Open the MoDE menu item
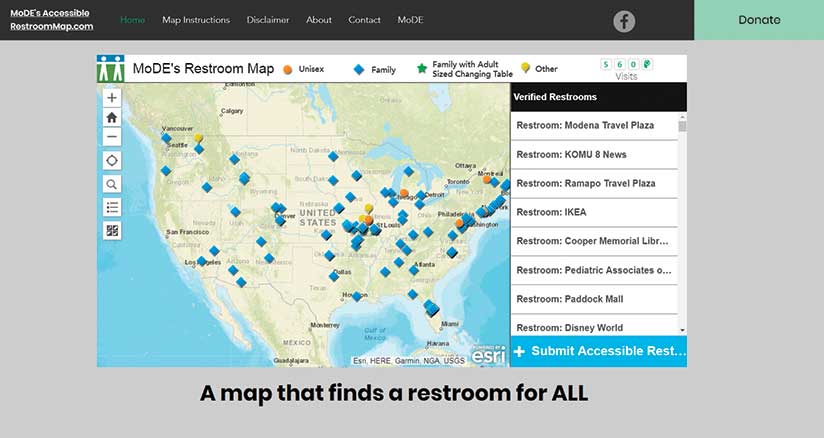Viewport: 824px width, 438px height. (x=410, y=20)
